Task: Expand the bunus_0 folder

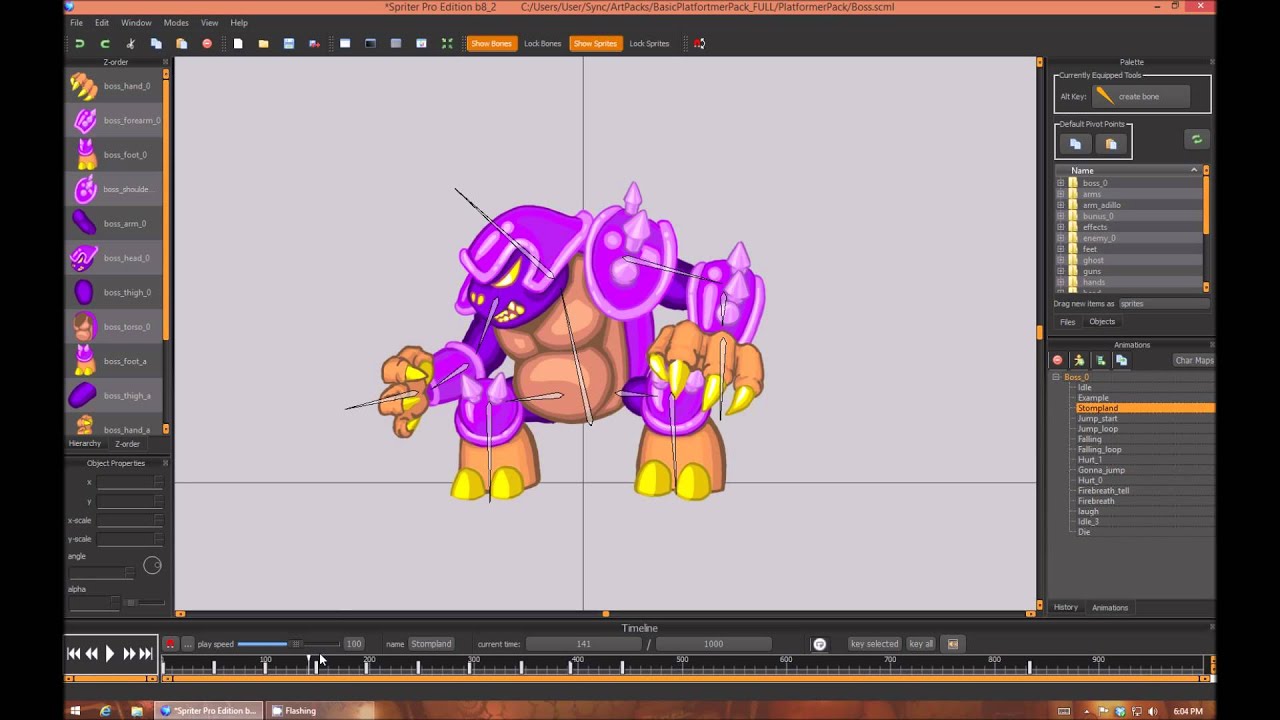Action: click(1060, 216)
